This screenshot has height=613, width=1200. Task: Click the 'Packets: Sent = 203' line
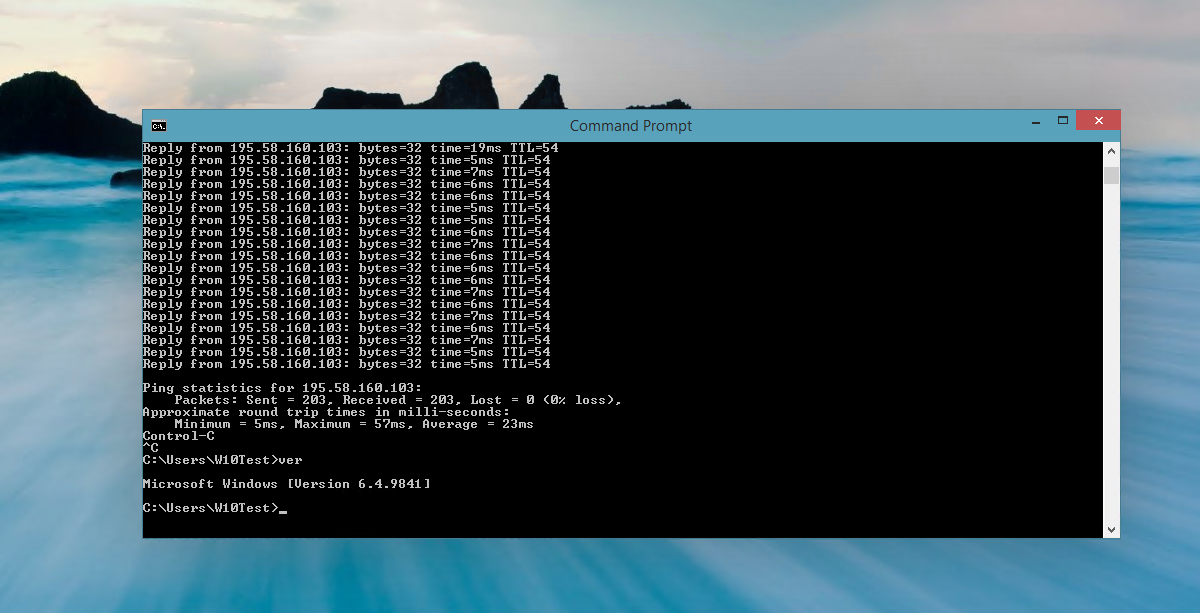point(398,400)
